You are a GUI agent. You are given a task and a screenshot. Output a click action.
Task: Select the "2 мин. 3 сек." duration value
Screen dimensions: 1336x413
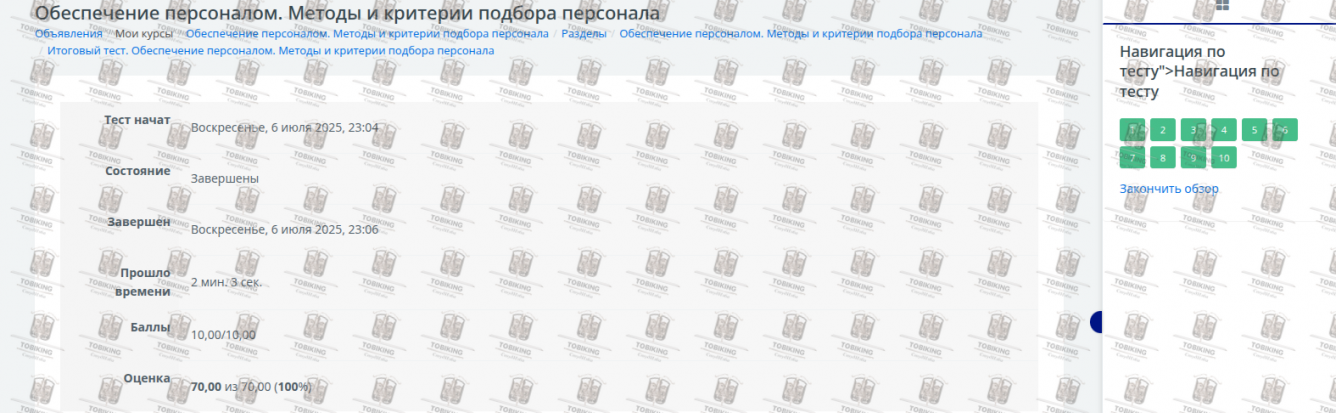226,283
